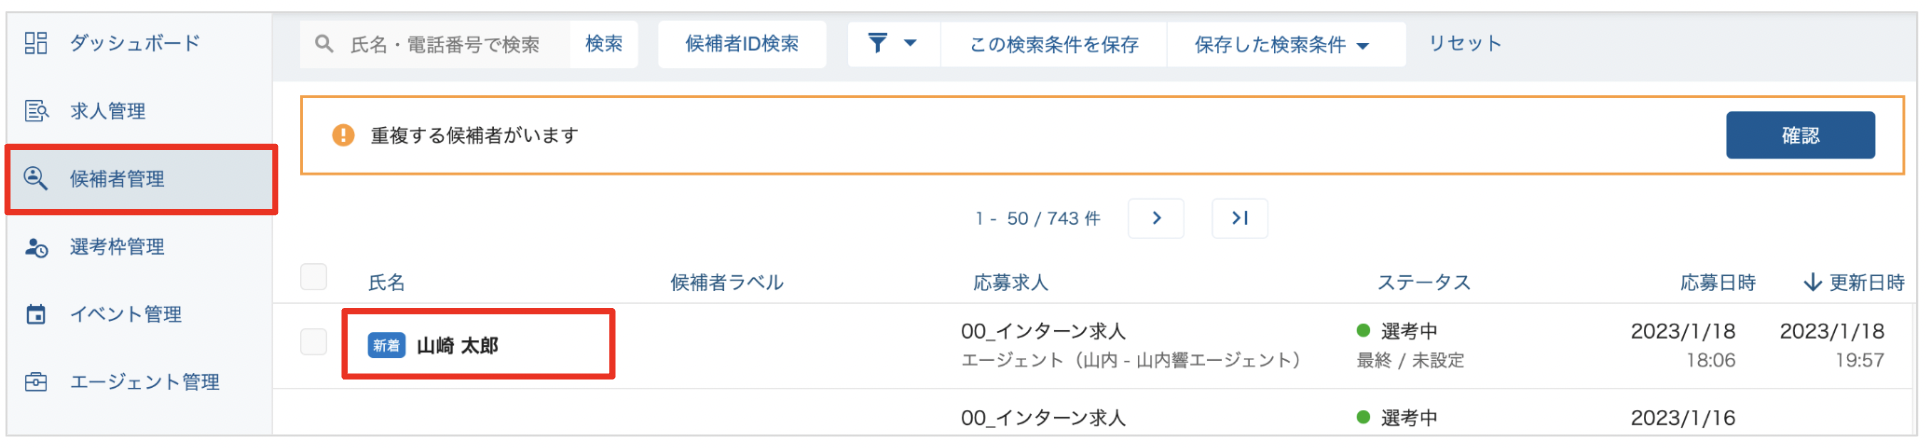Screen dimensions: 1926x448
Task: Click リセット to clear filters
Action: point(1464,44)
